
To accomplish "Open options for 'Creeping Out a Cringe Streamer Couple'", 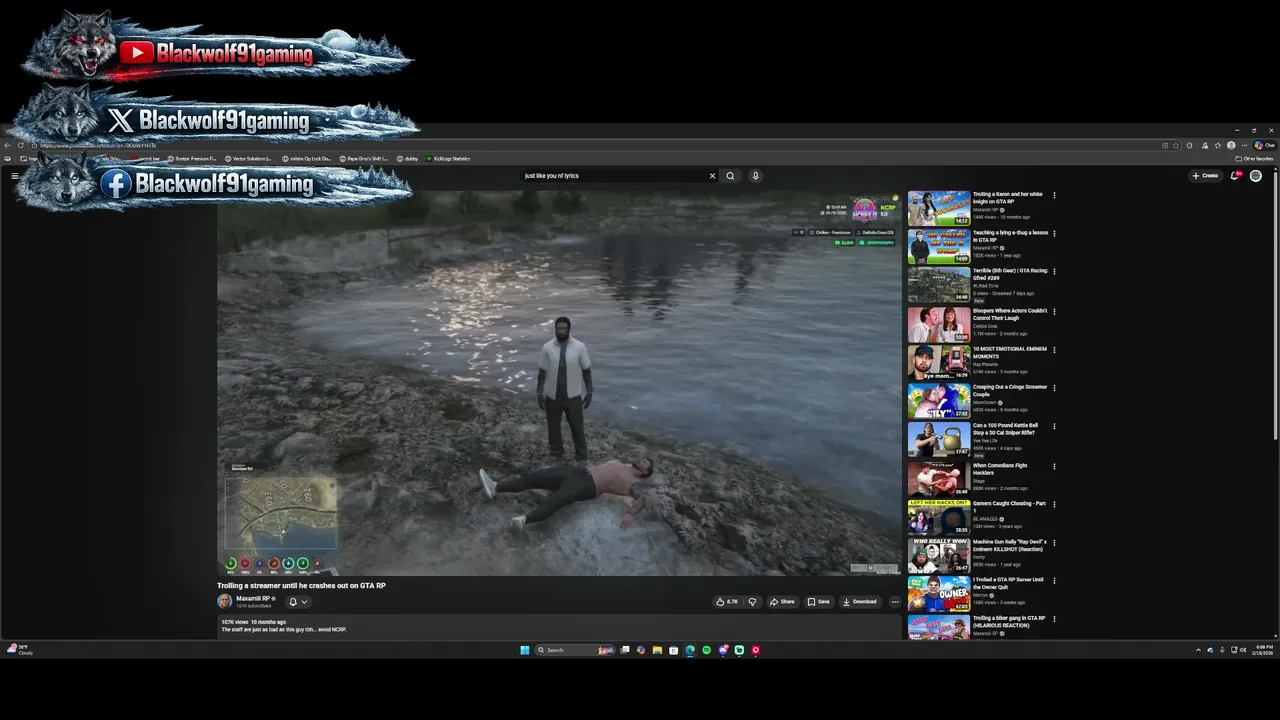I will click(x=1054, y=388).
